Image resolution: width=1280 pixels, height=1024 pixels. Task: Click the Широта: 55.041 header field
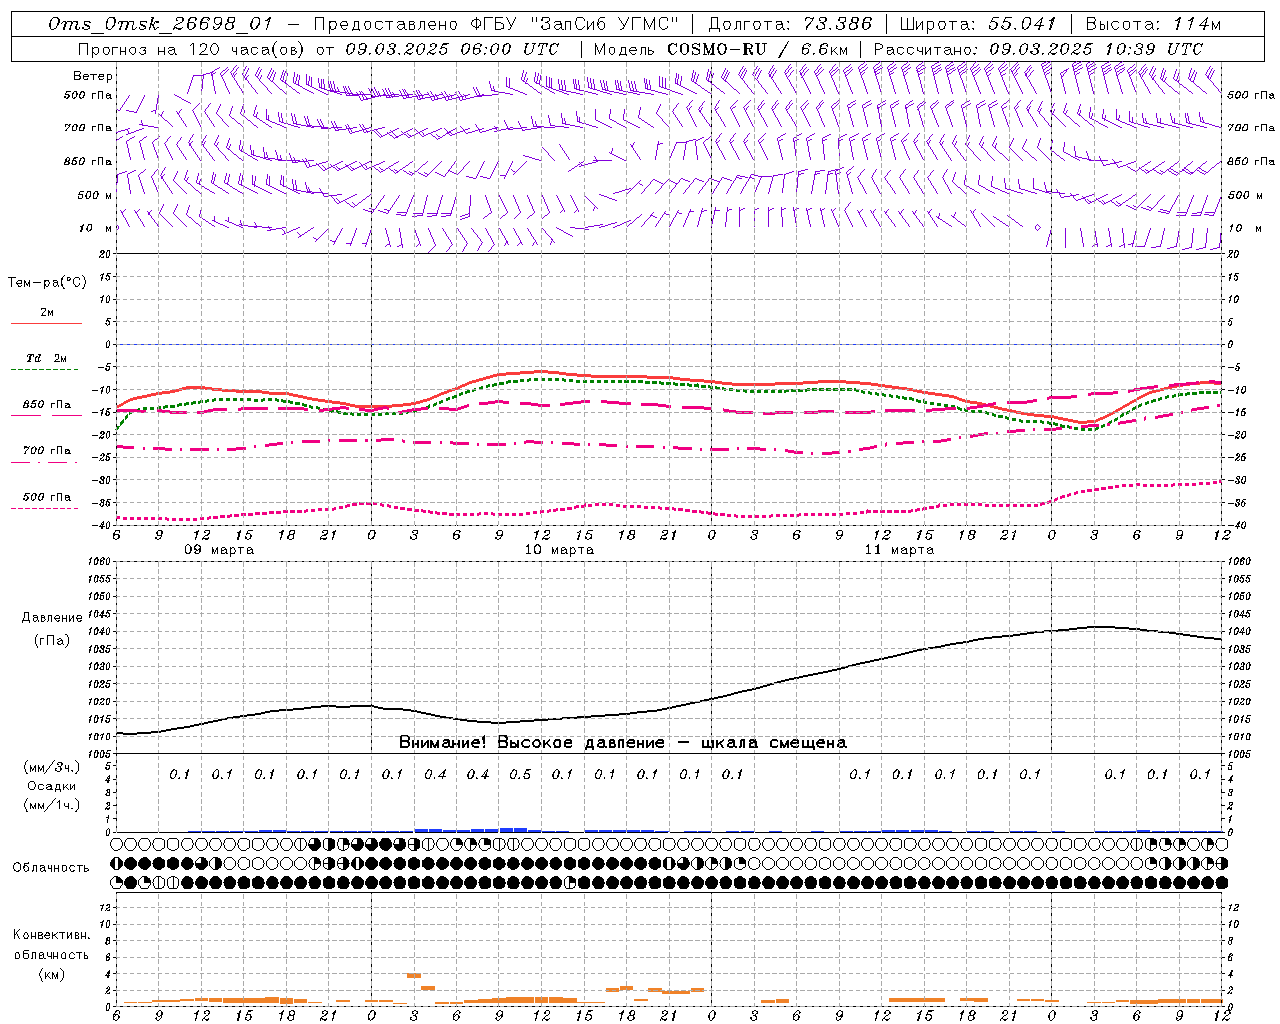tap(978, 24)
